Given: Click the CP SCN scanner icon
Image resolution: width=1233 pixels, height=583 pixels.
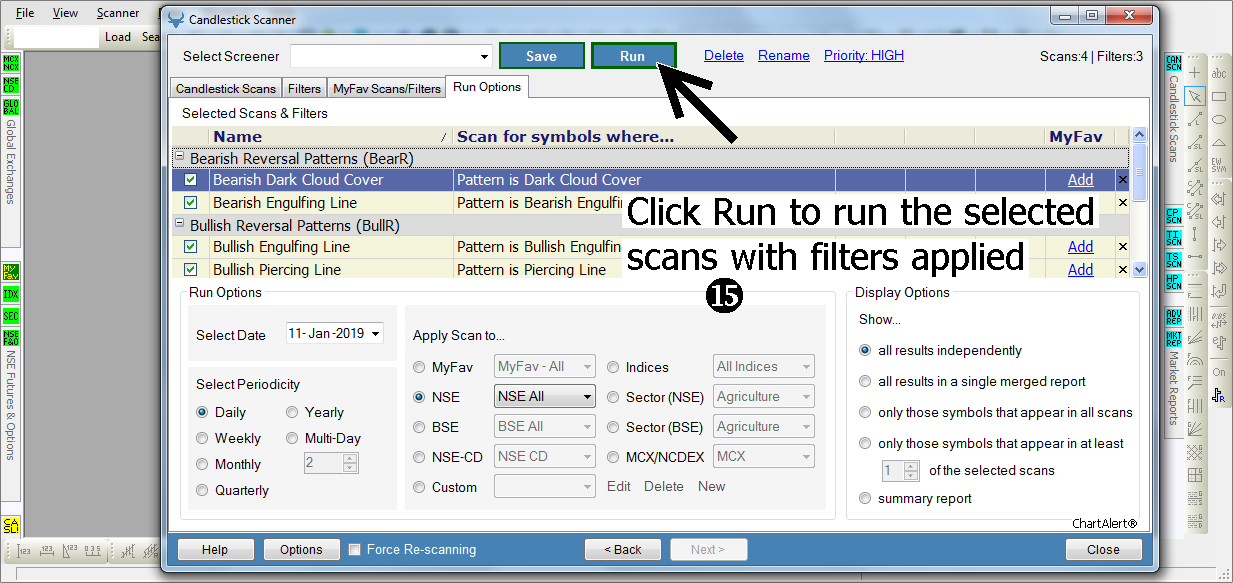Looking at the screenshot, I should pyautogui.click(x=1174, y=216).
